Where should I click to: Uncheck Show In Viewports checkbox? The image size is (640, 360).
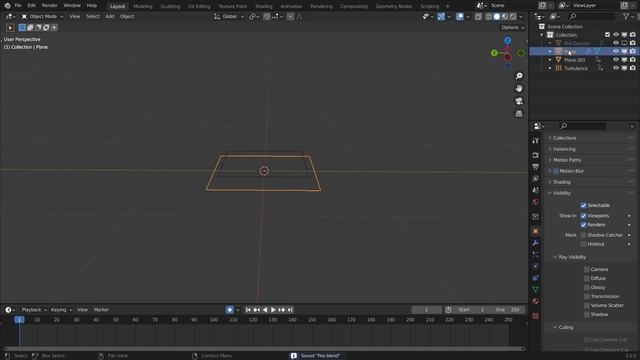coord(583,216)
